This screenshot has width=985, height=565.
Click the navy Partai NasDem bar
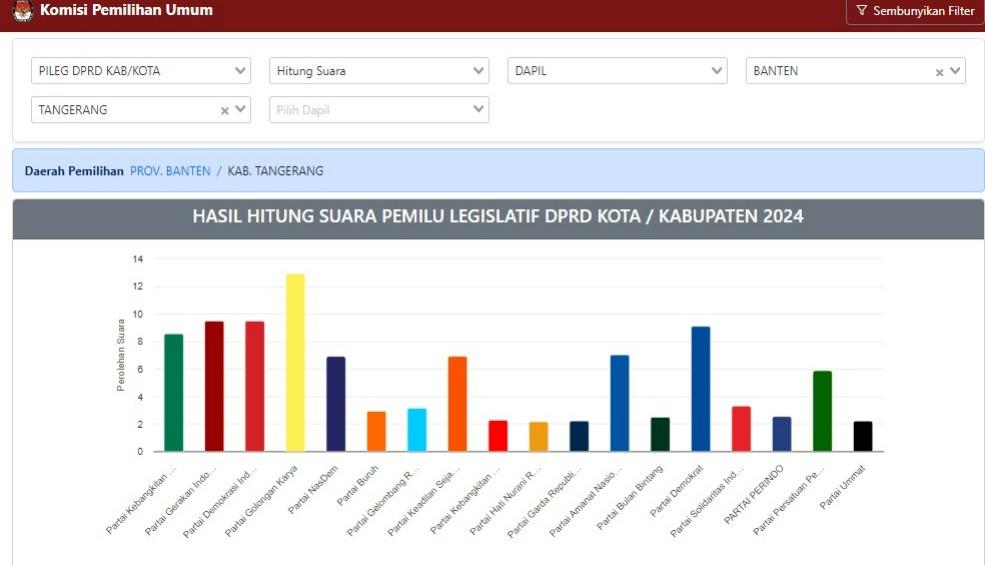(x=335, y=404)
